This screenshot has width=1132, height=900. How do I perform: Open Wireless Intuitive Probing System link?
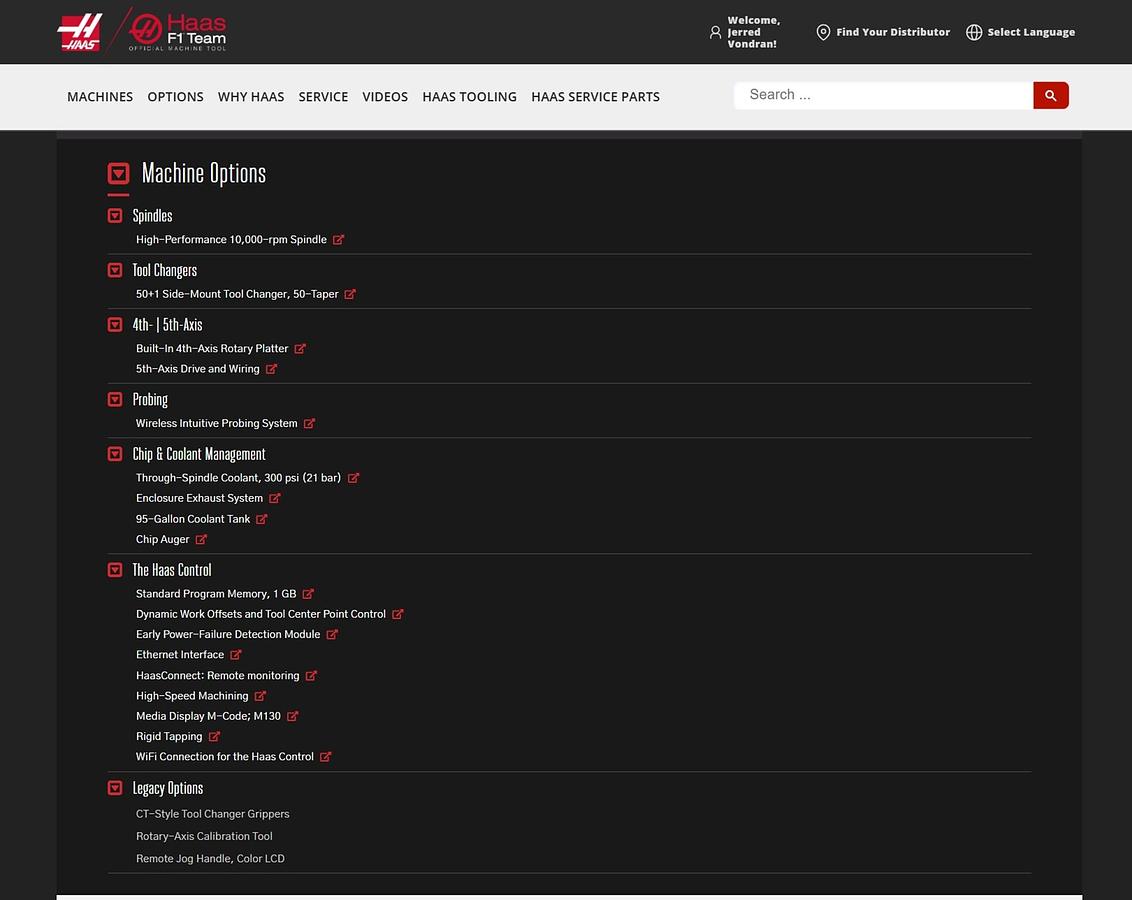[x=216, y=424]
